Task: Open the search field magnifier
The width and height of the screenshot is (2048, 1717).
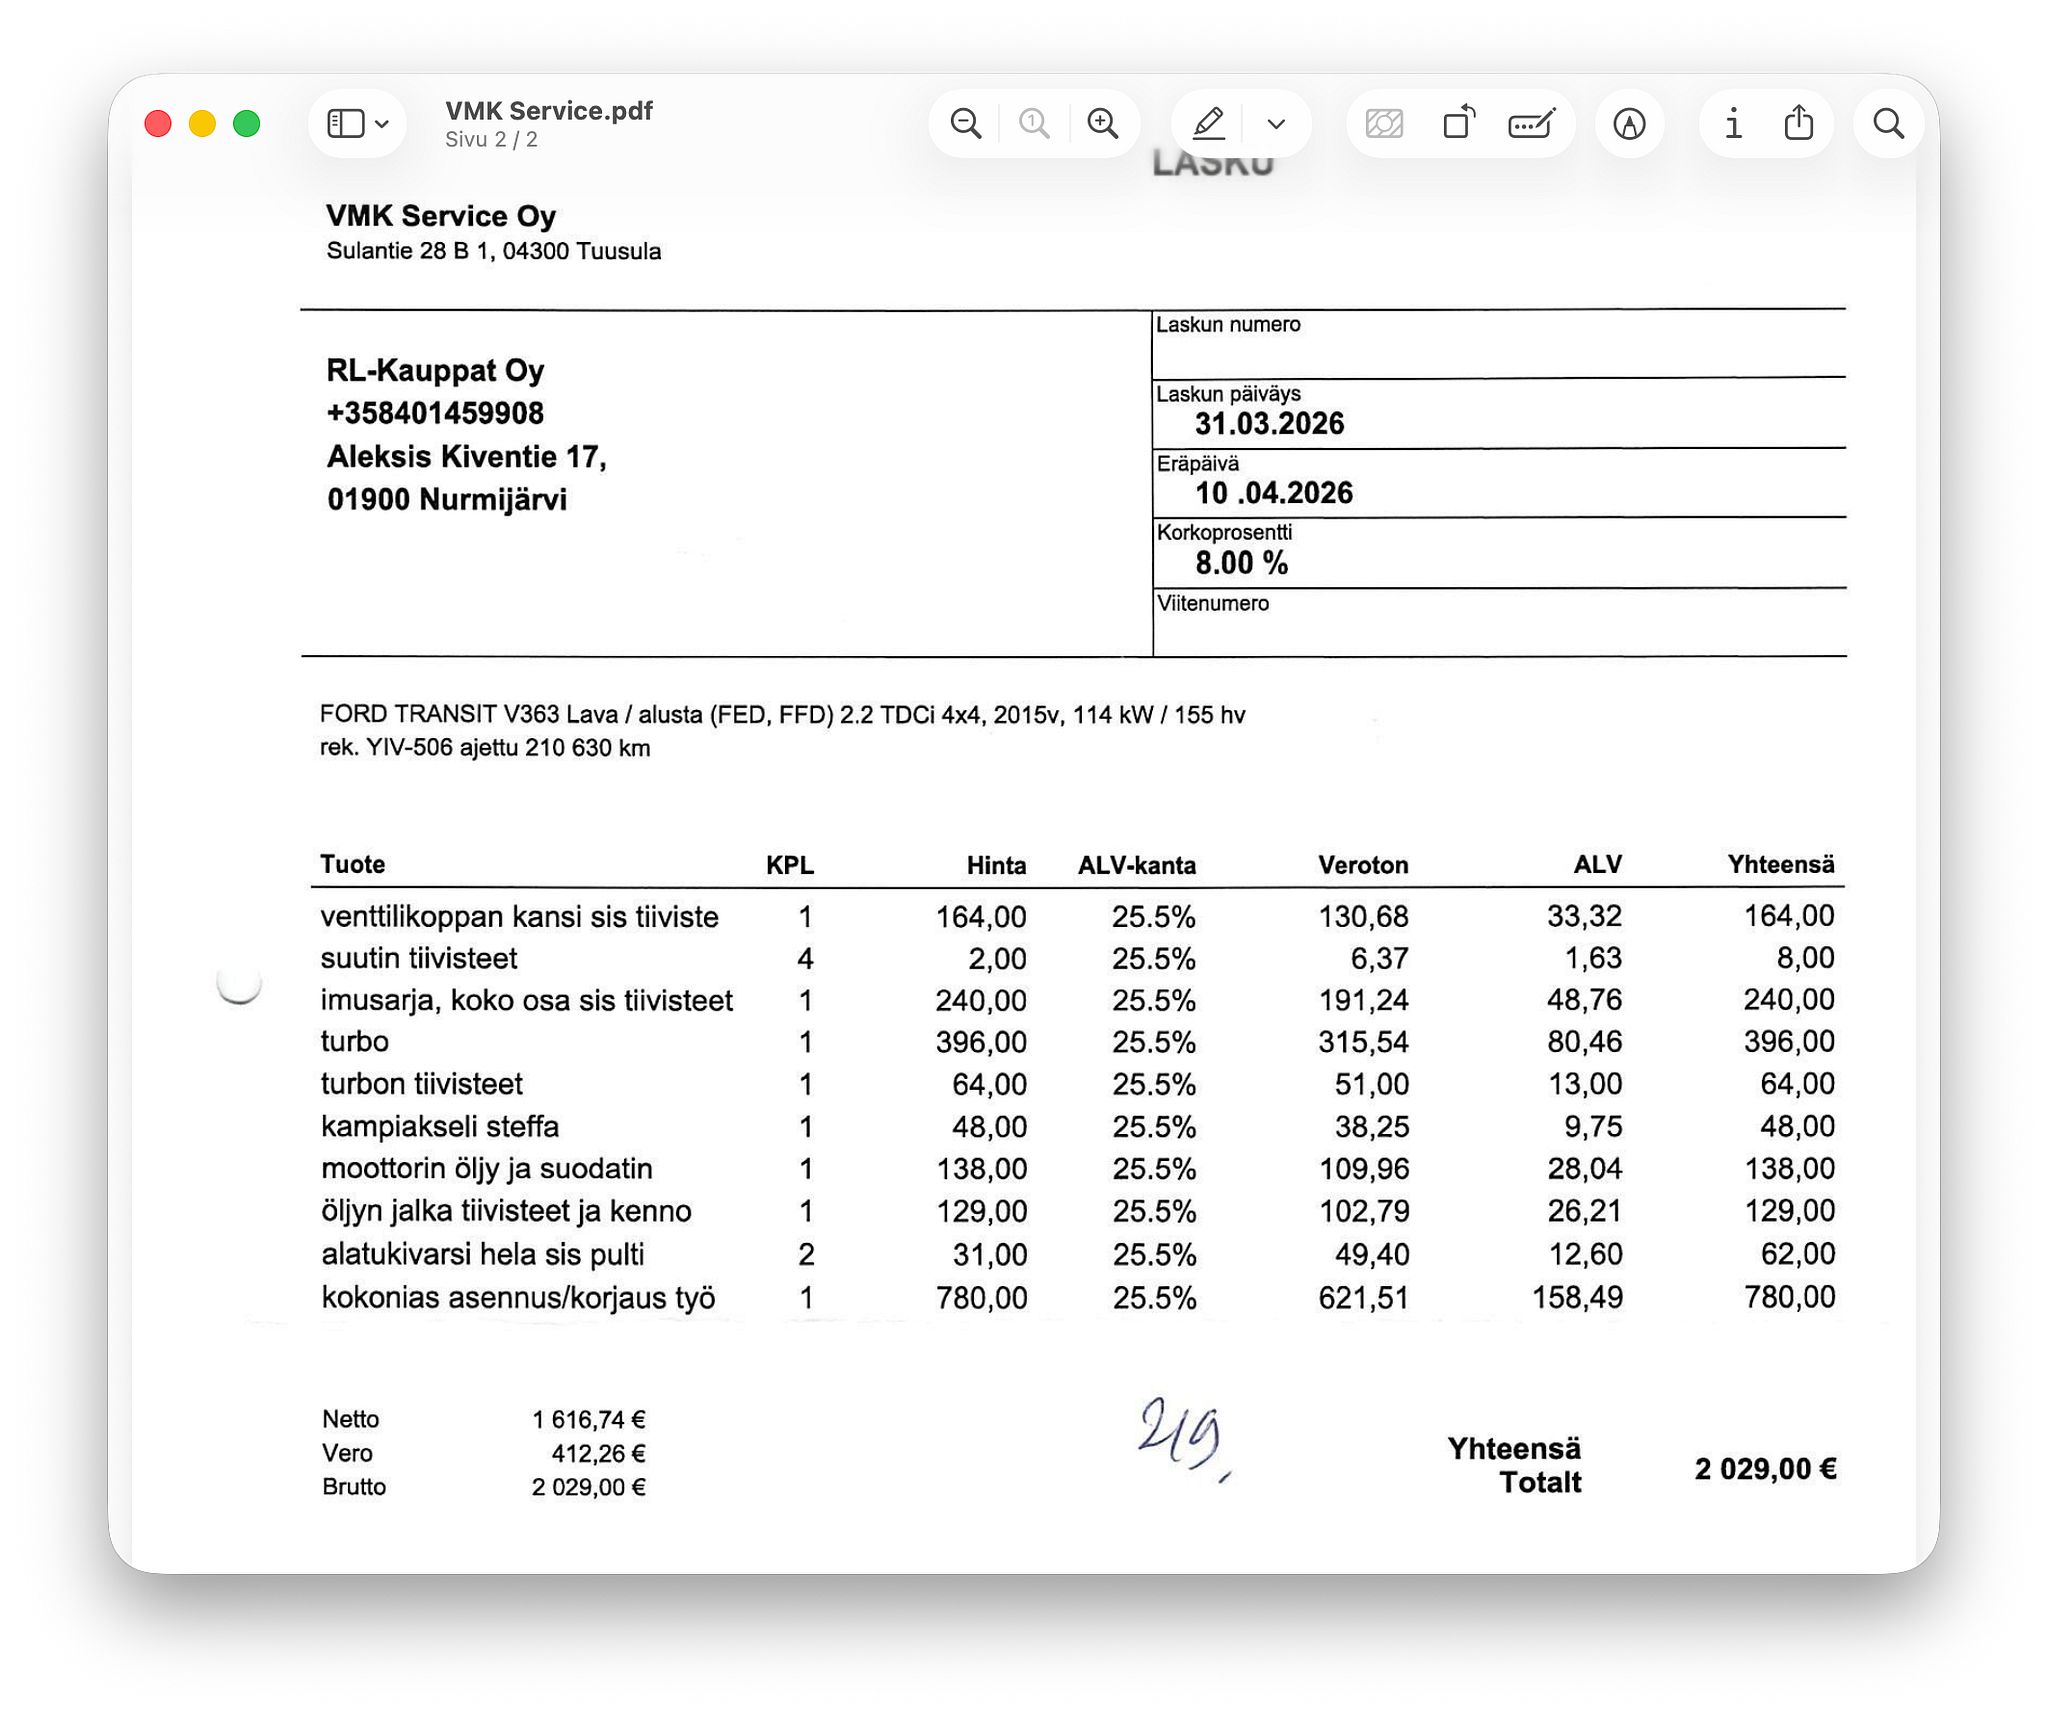Action: pyautogui.click(x=1888, y=124)
